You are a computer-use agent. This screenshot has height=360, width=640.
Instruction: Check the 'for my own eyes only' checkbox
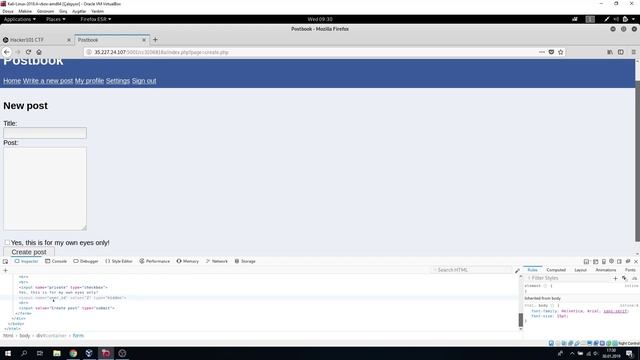7,242
